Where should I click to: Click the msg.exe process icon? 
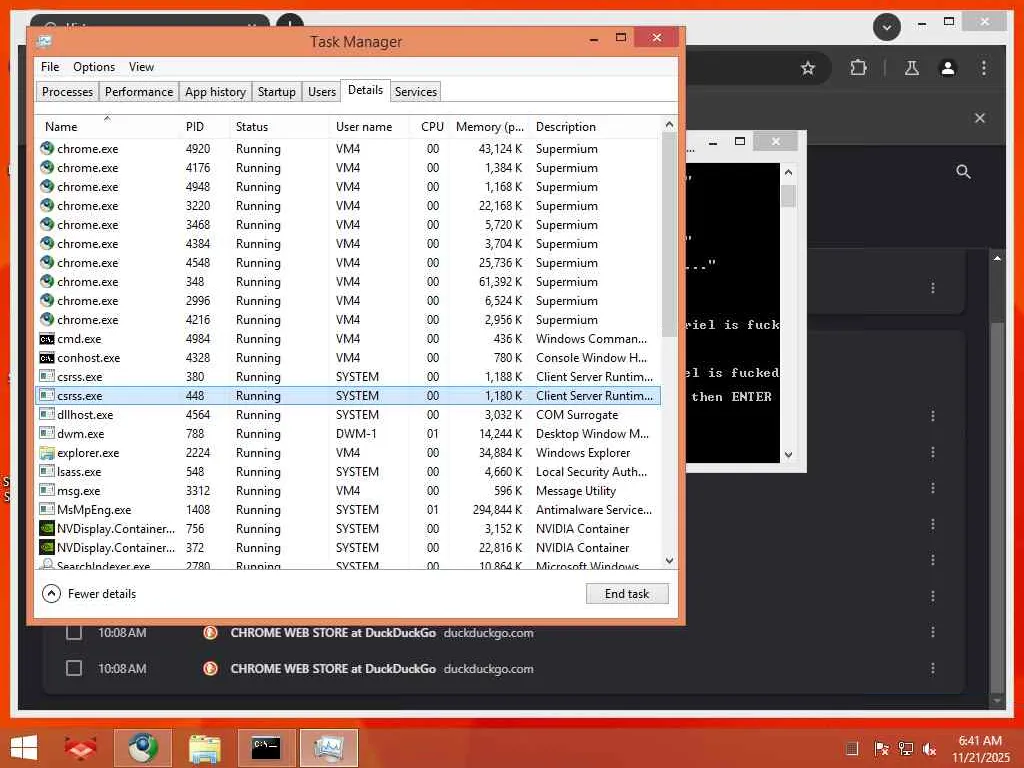tap(47, 490)
